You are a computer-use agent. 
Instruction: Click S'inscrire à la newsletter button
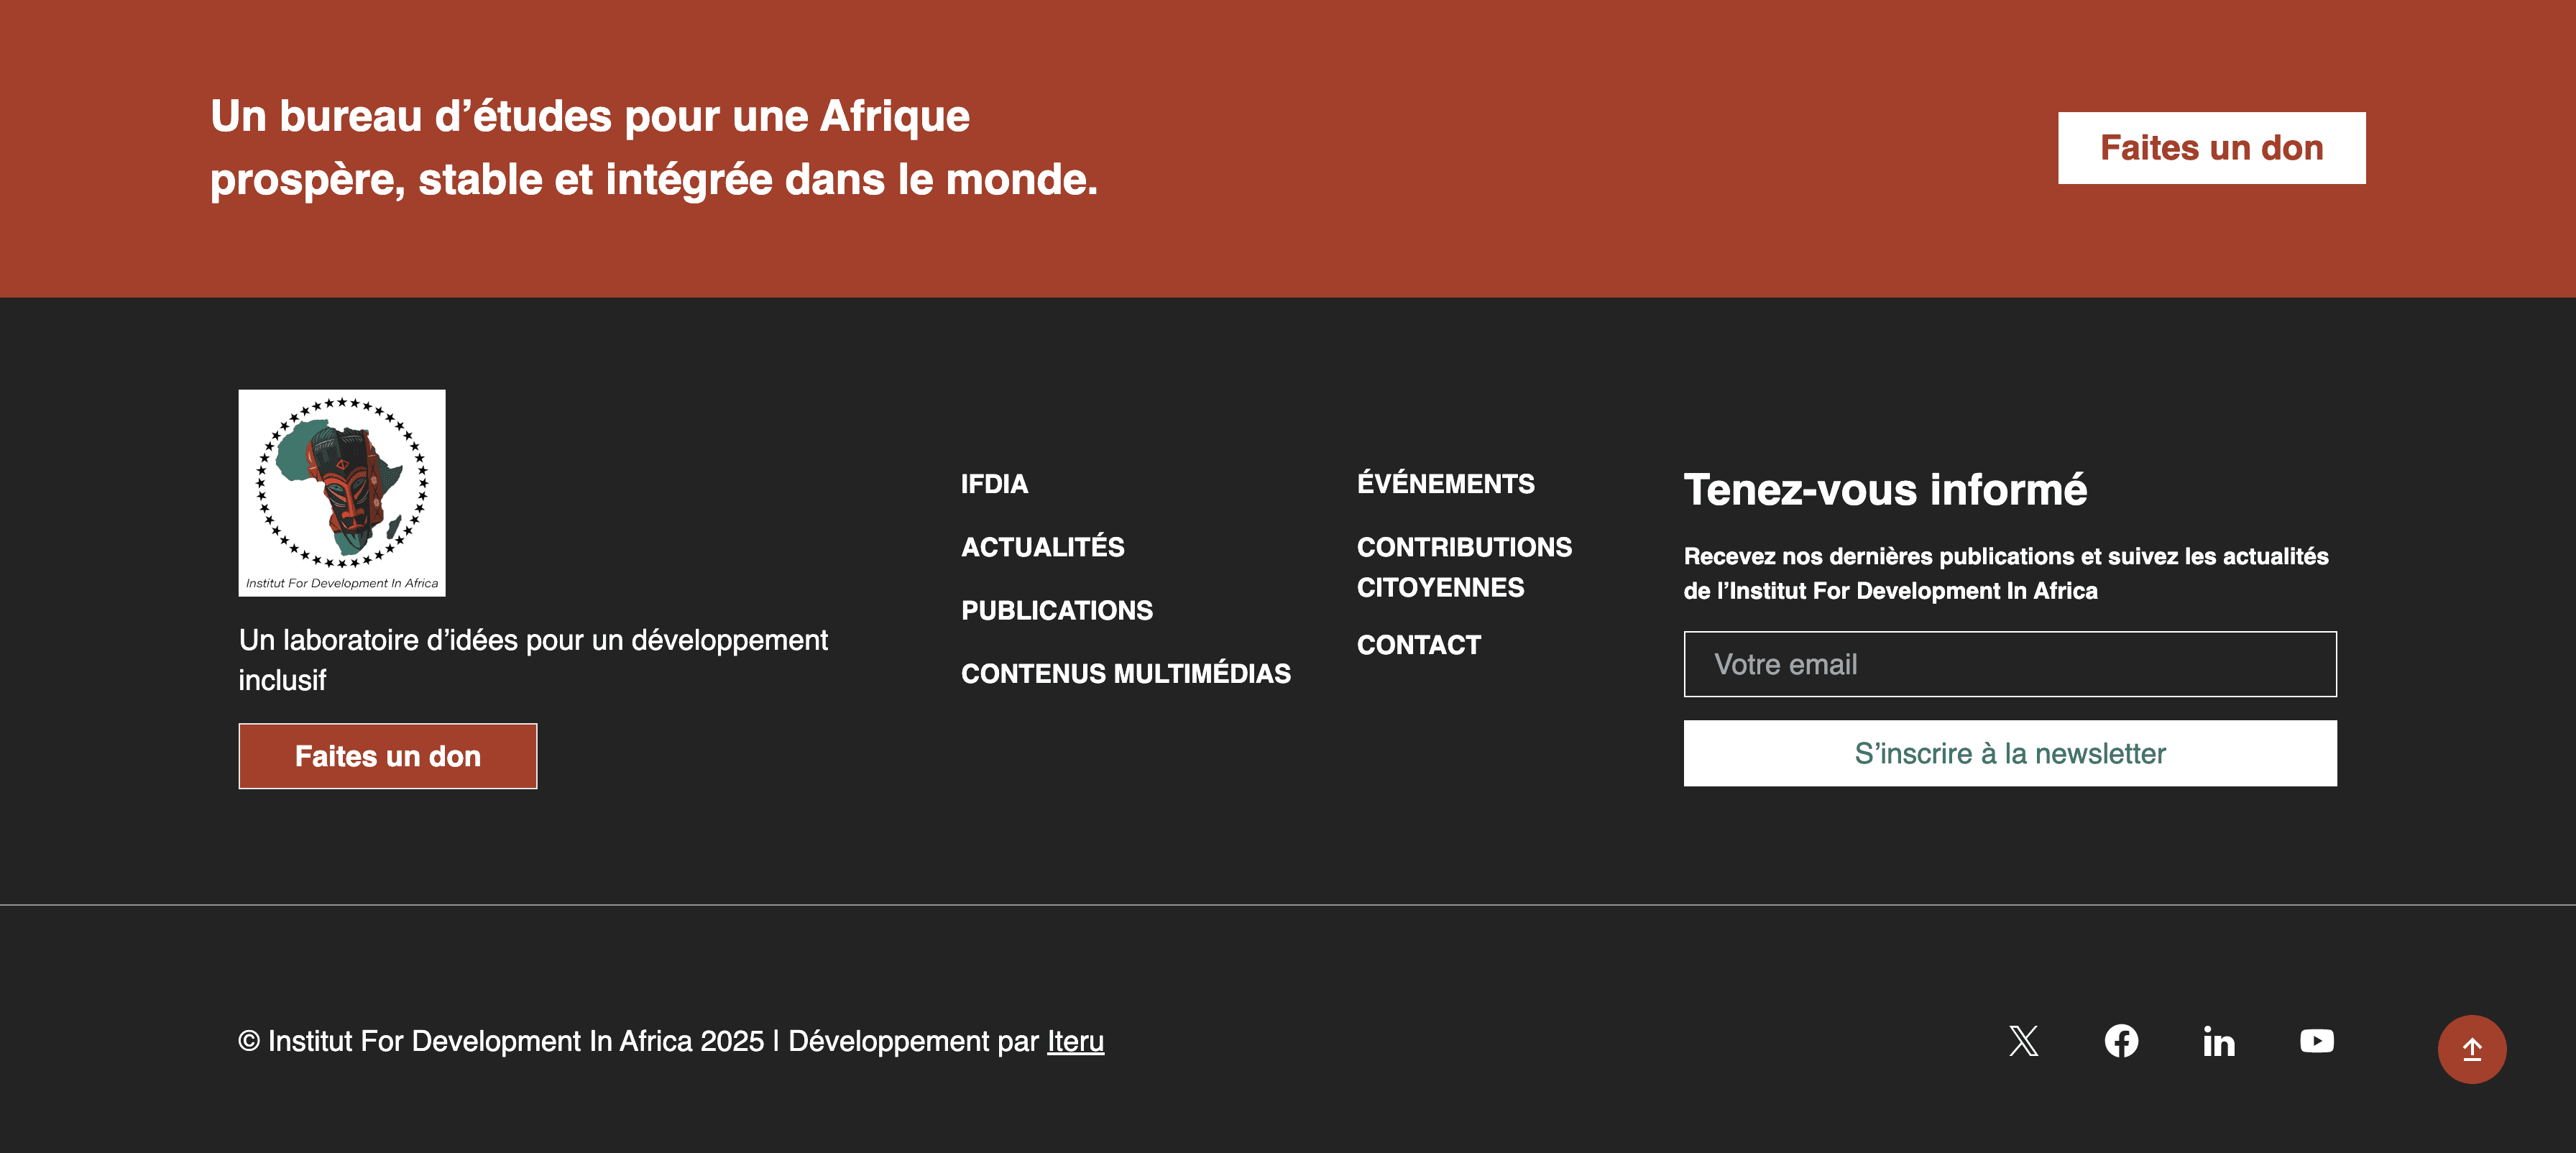click(2009, 753)
